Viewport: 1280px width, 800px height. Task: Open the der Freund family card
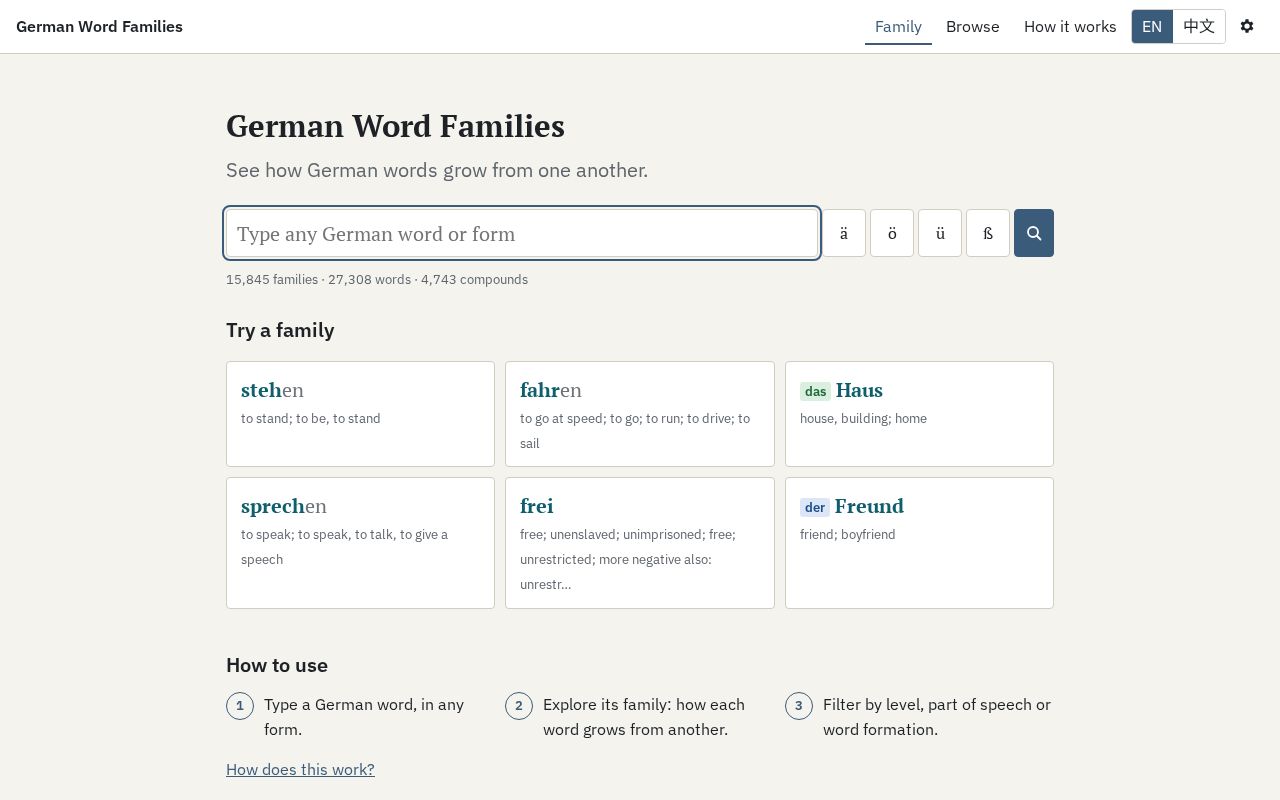919,543
